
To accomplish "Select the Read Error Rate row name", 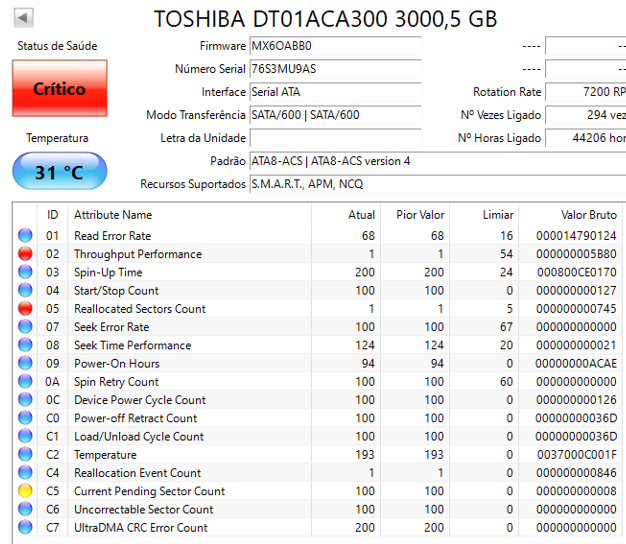I will pyautogui.click(x=113, y=236).
